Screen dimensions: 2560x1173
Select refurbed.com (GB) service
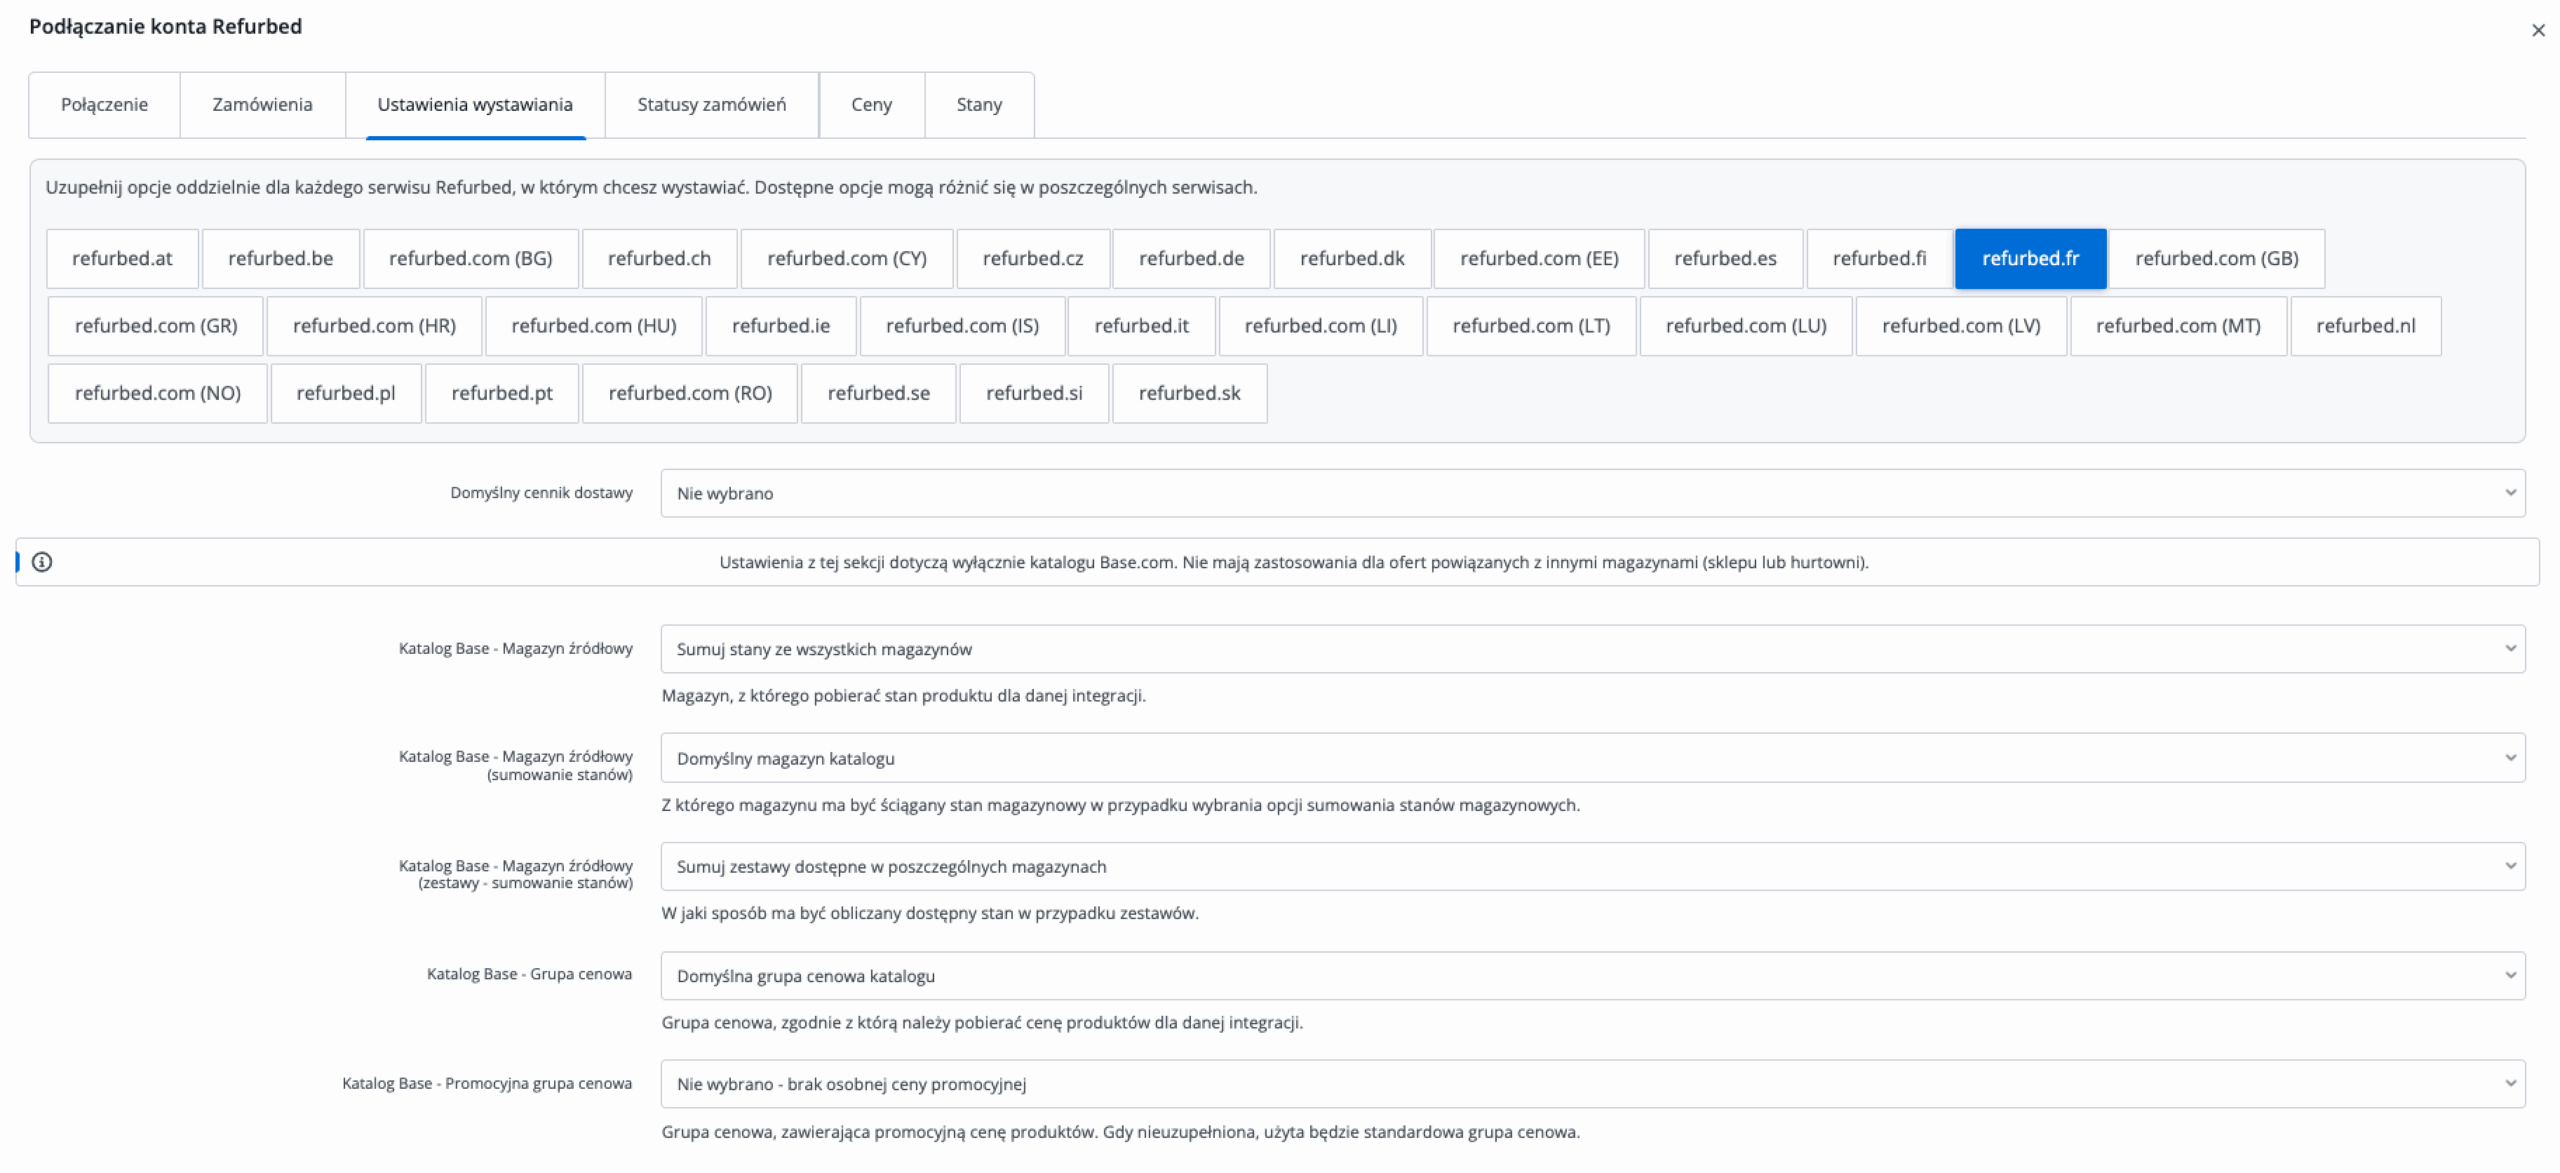[x=2216, y=259]
